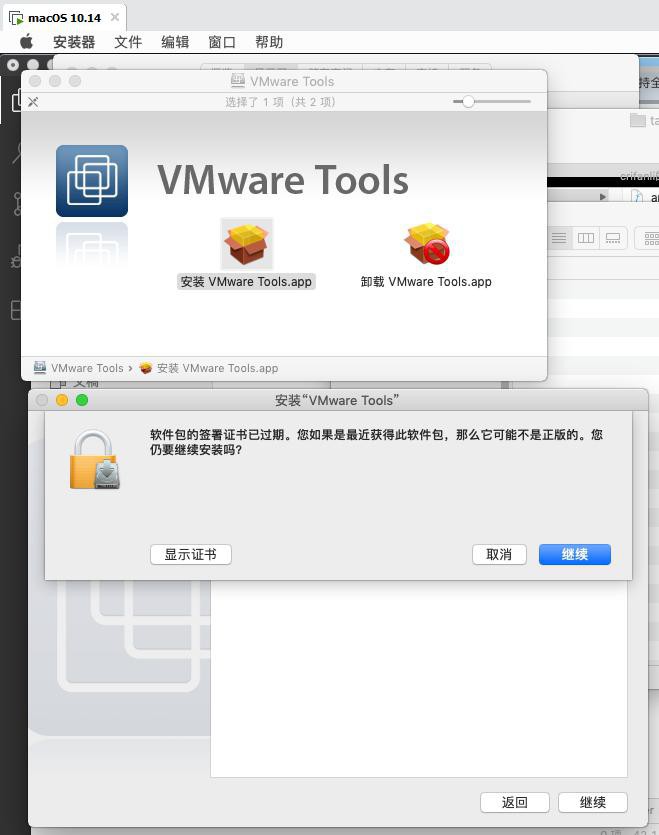Screen dimensions: 659x835
Task: Open the 编辑 menu
Action: (175, 42)
